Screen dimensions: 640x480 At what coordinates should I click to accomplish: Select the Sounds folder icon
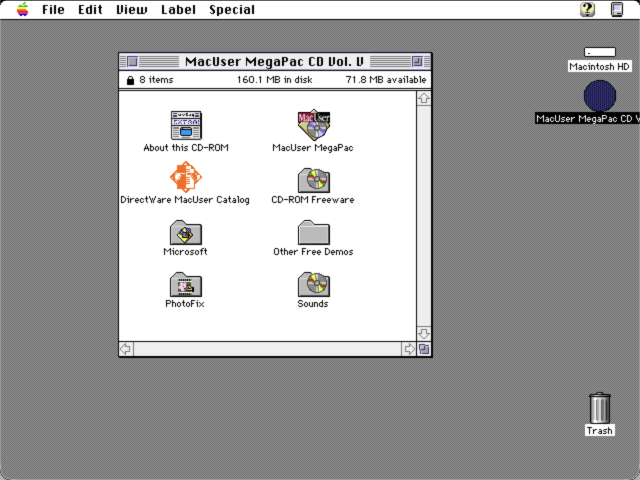pyautogui.click(x=313, y=284)
